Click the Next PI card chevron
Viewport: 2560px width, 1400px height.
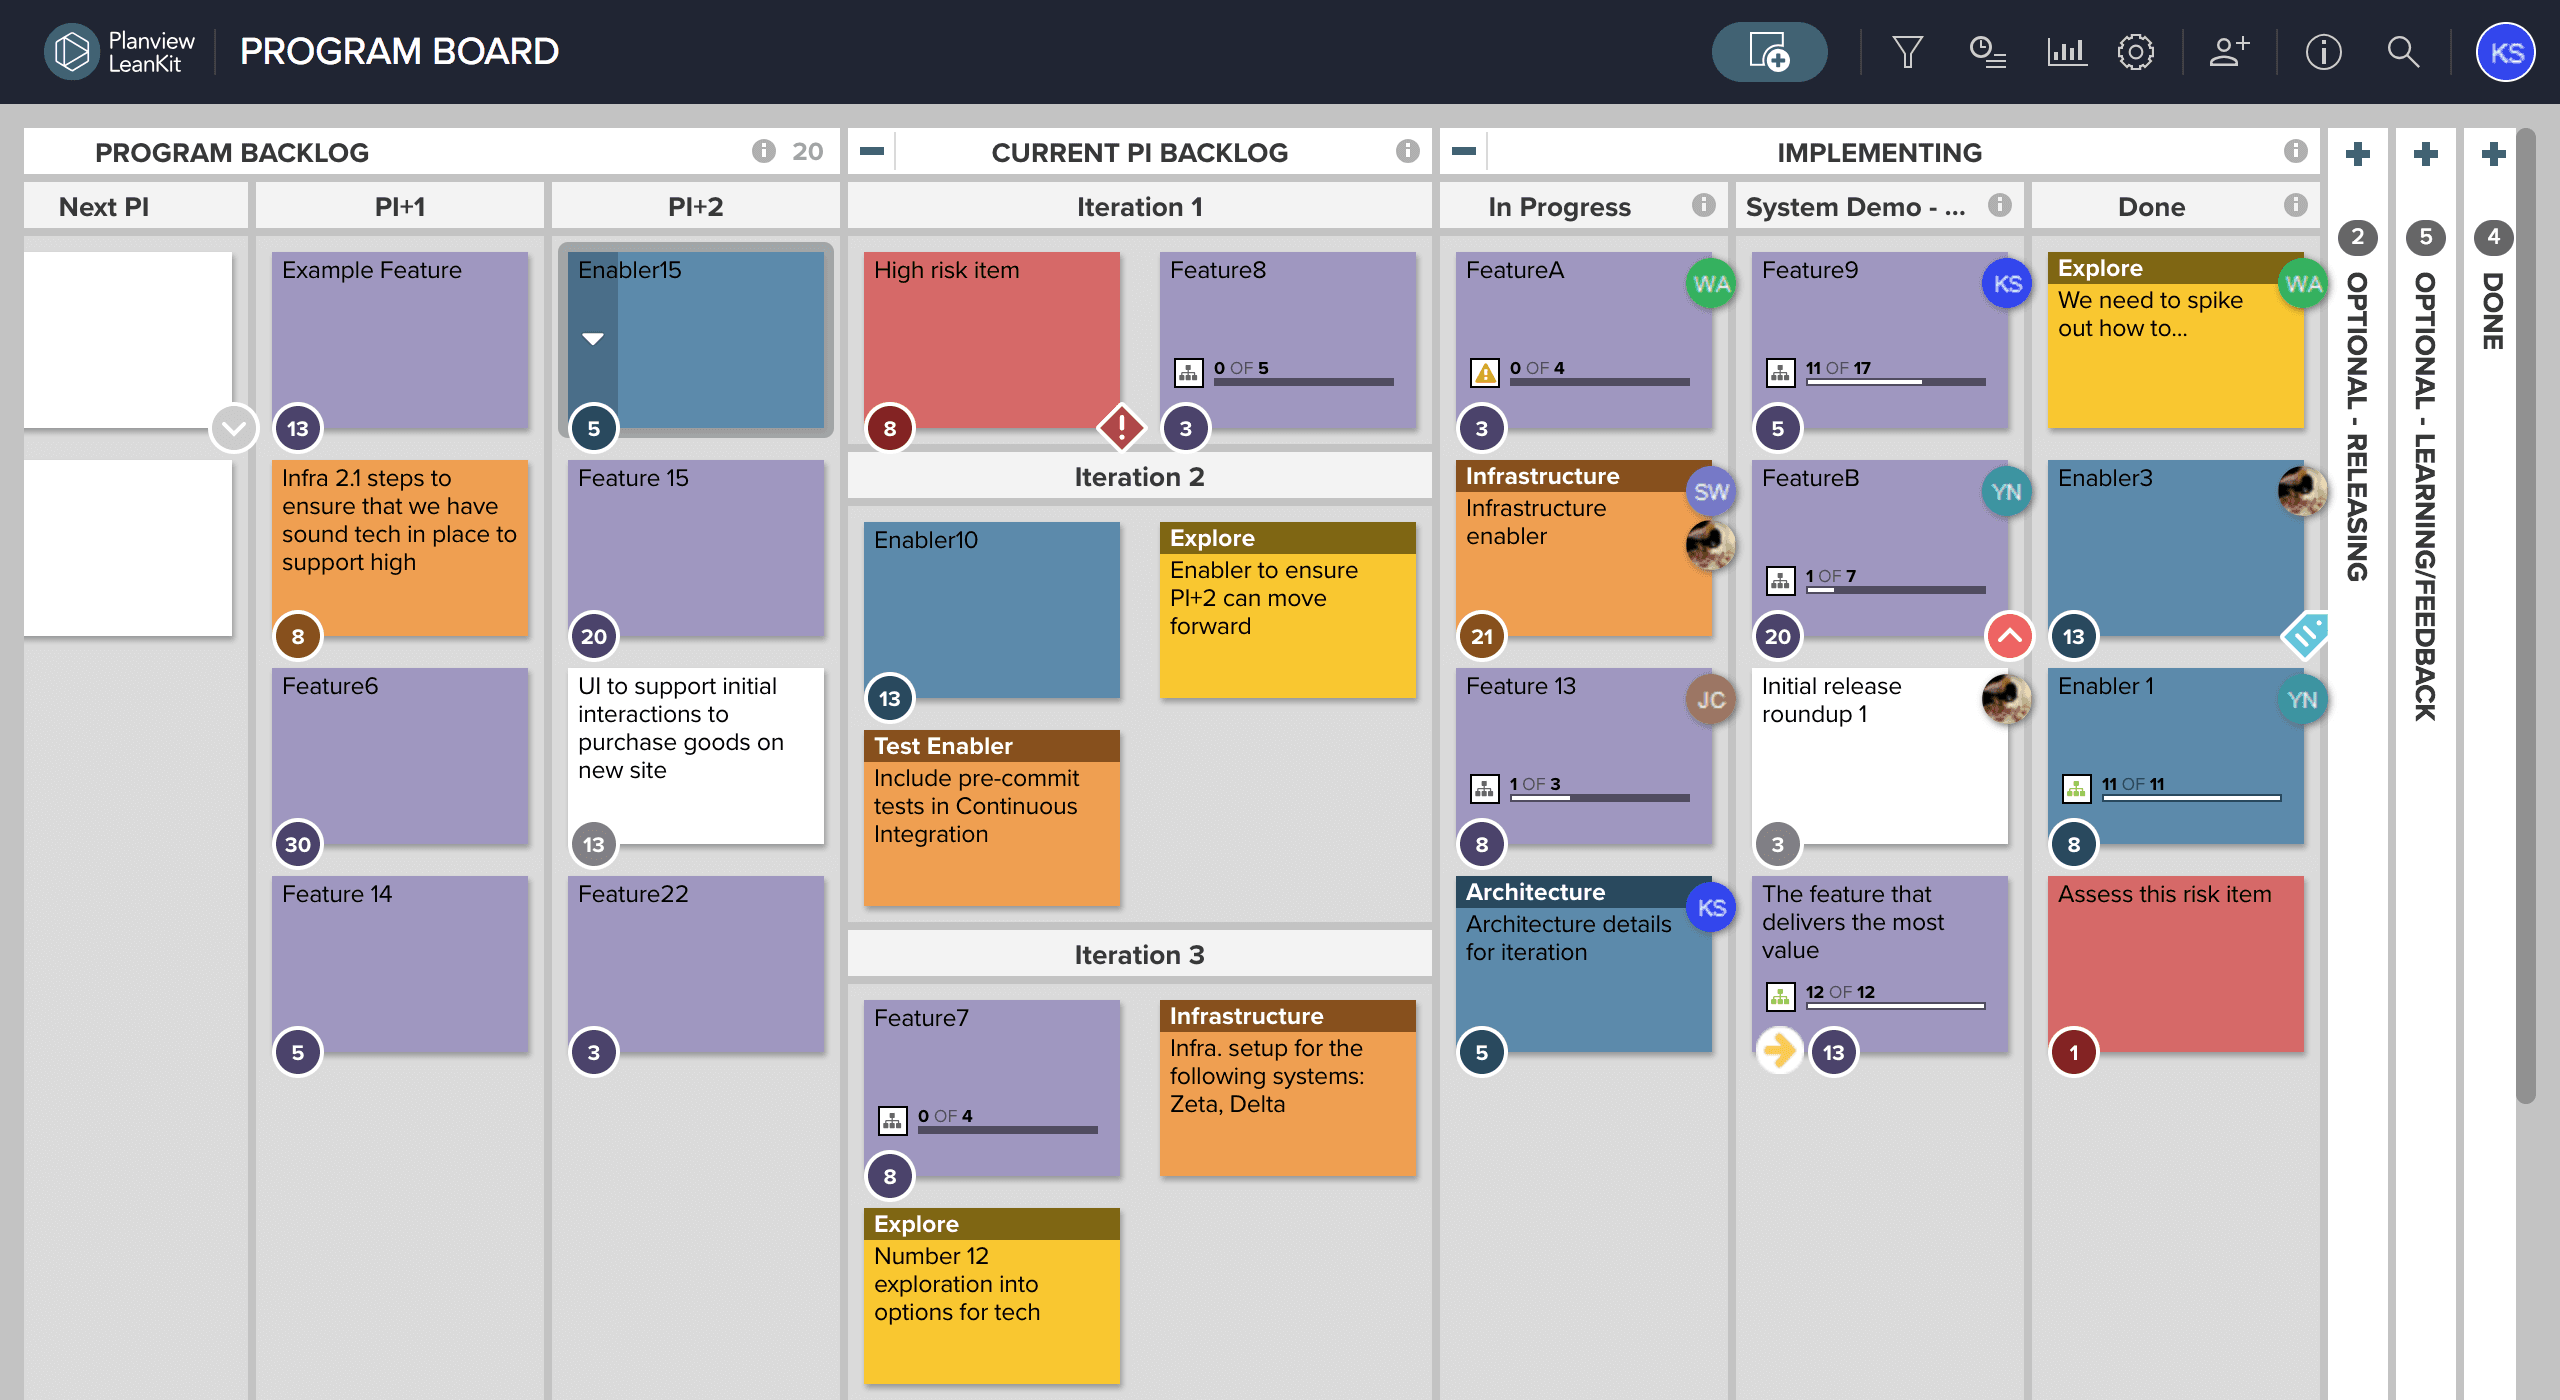click(x=234, y=429)
